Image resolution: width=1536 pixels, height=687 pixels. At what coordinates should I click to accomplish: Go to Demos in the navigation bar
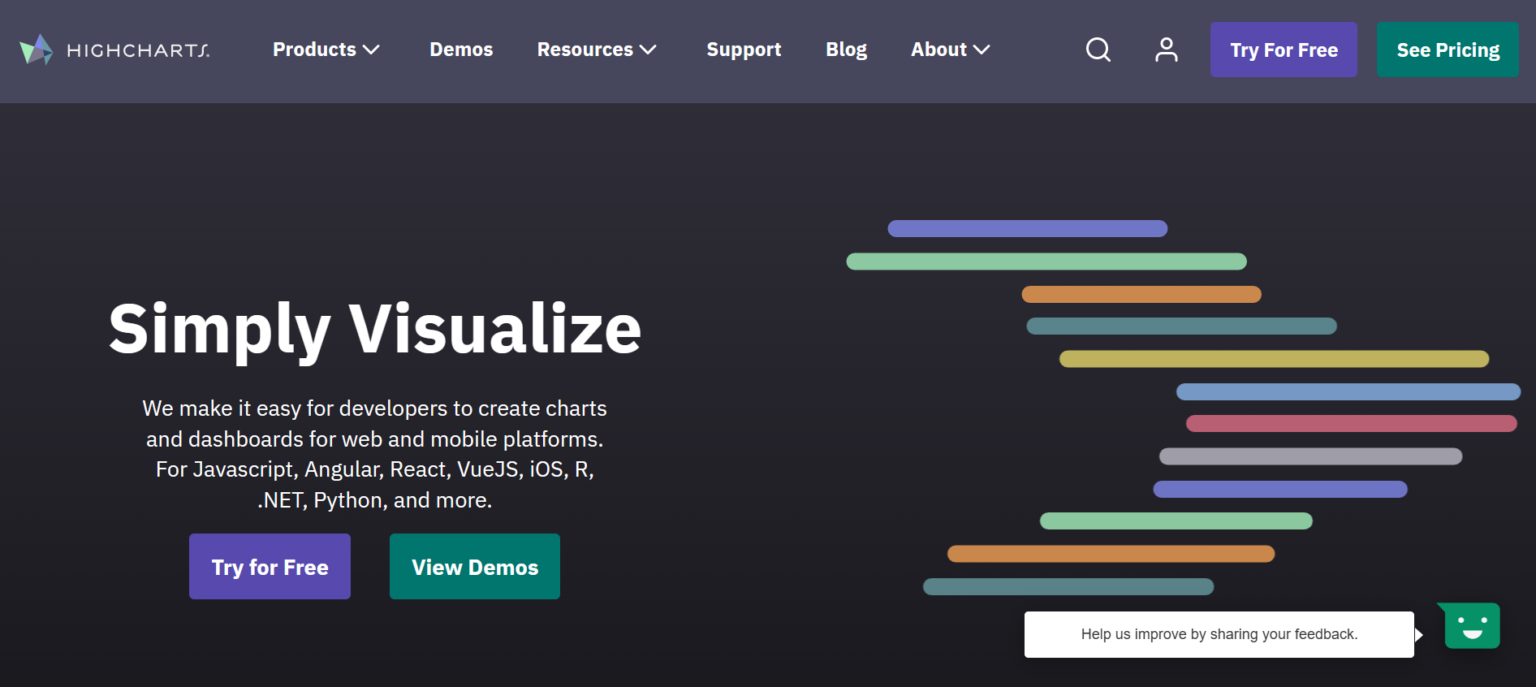461,50
